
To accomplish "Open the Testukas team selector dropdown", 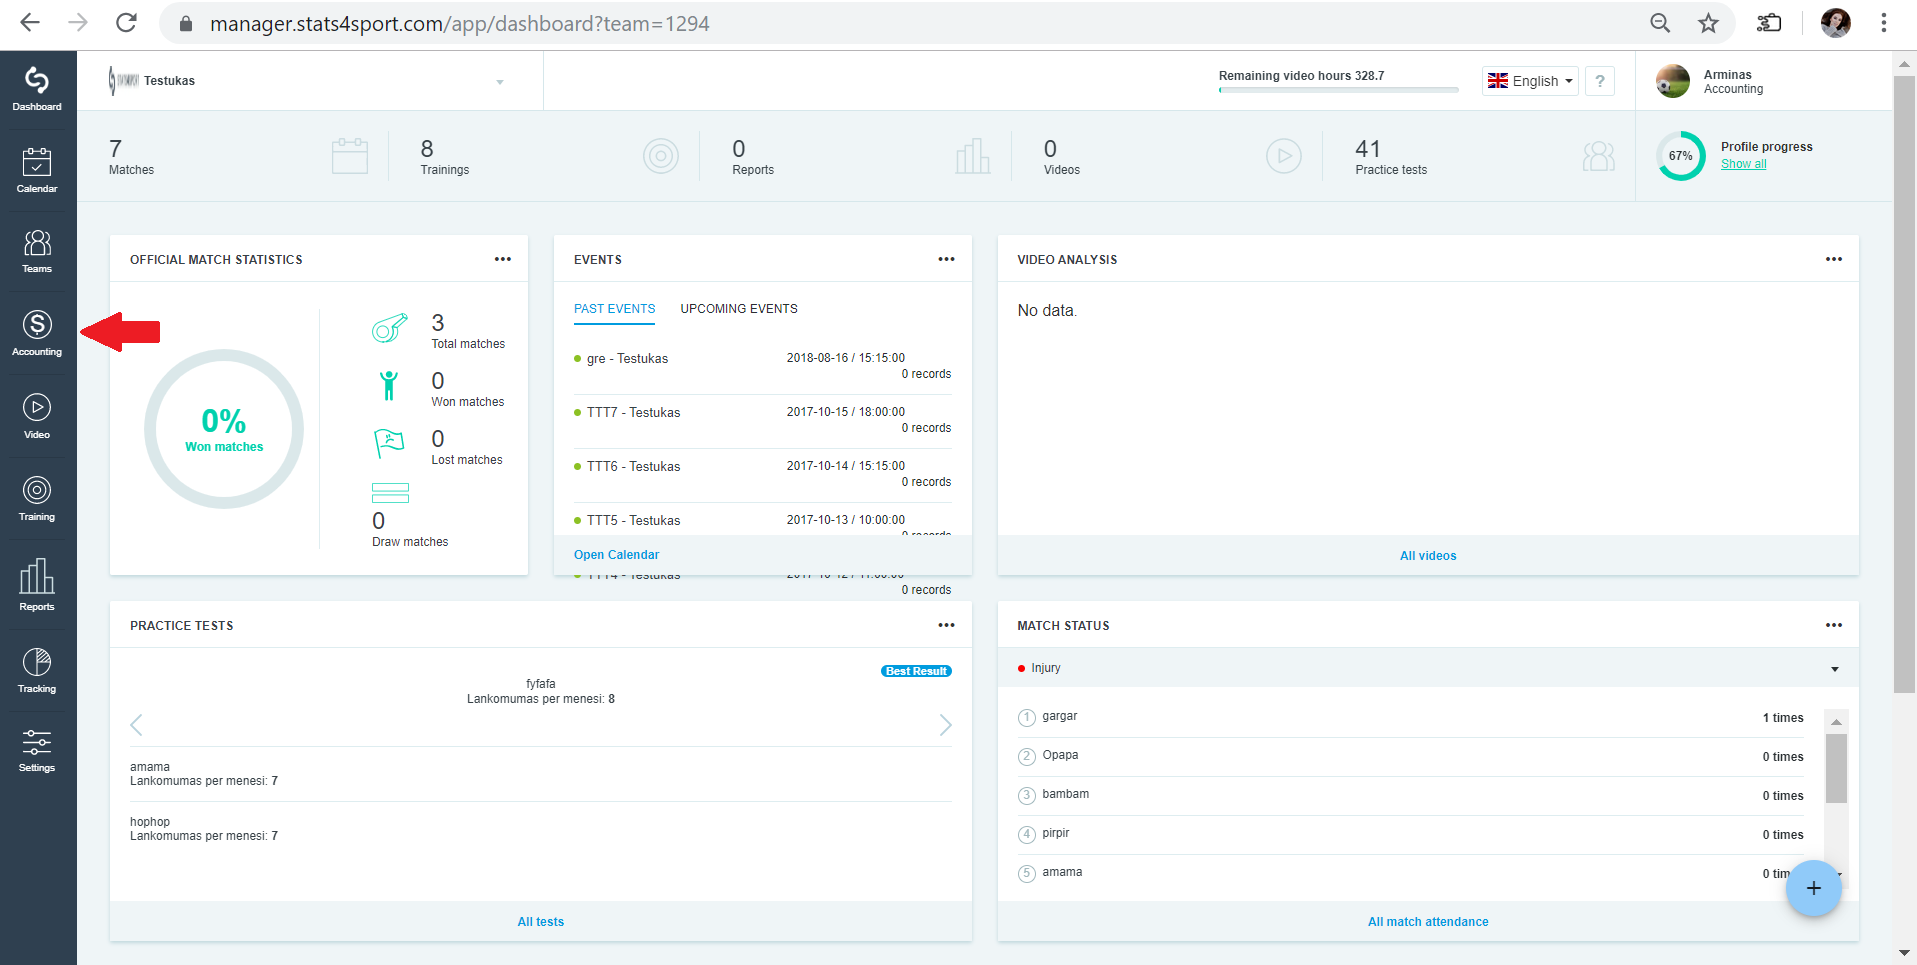I will point(308,81).
